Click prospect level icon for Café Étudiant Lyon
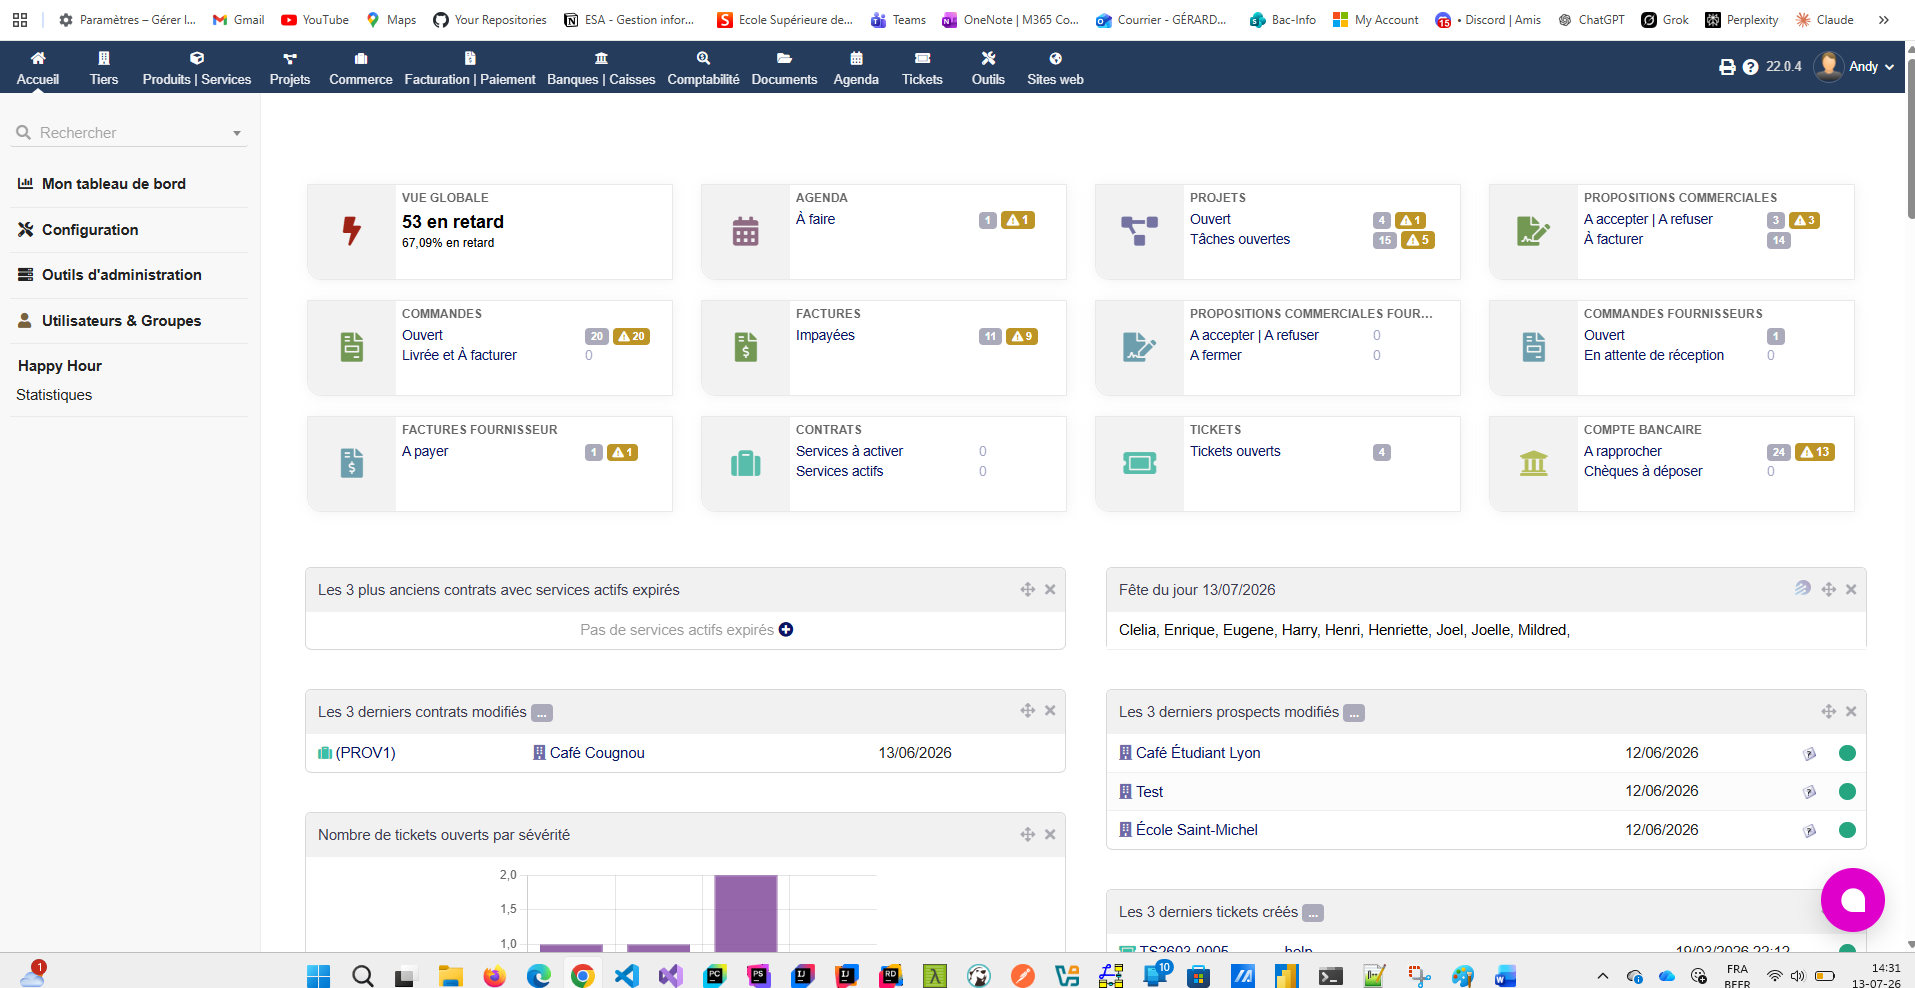Image resolution: width=1915 pixels, height=988 pixels. click(x=1809, y=754)
